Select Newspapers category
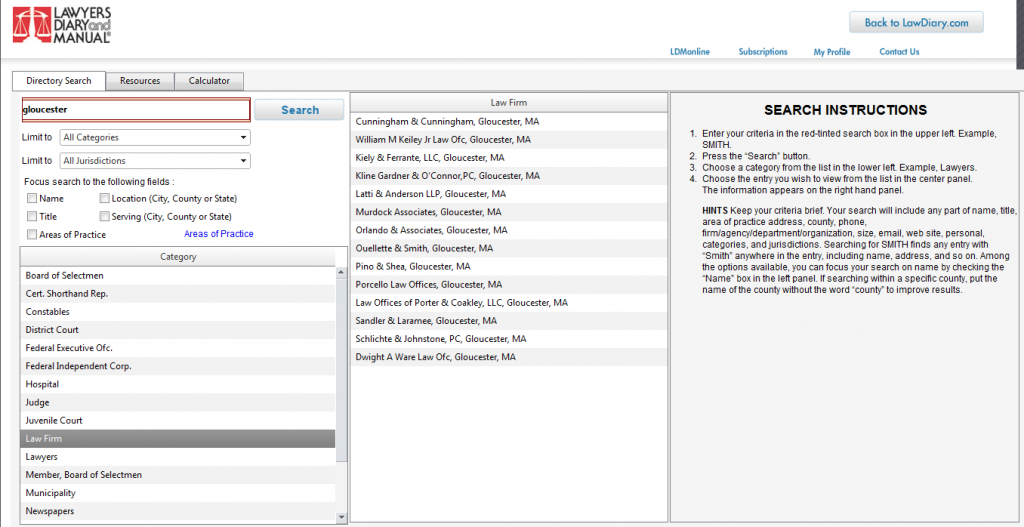 click(x=178, y=511)
